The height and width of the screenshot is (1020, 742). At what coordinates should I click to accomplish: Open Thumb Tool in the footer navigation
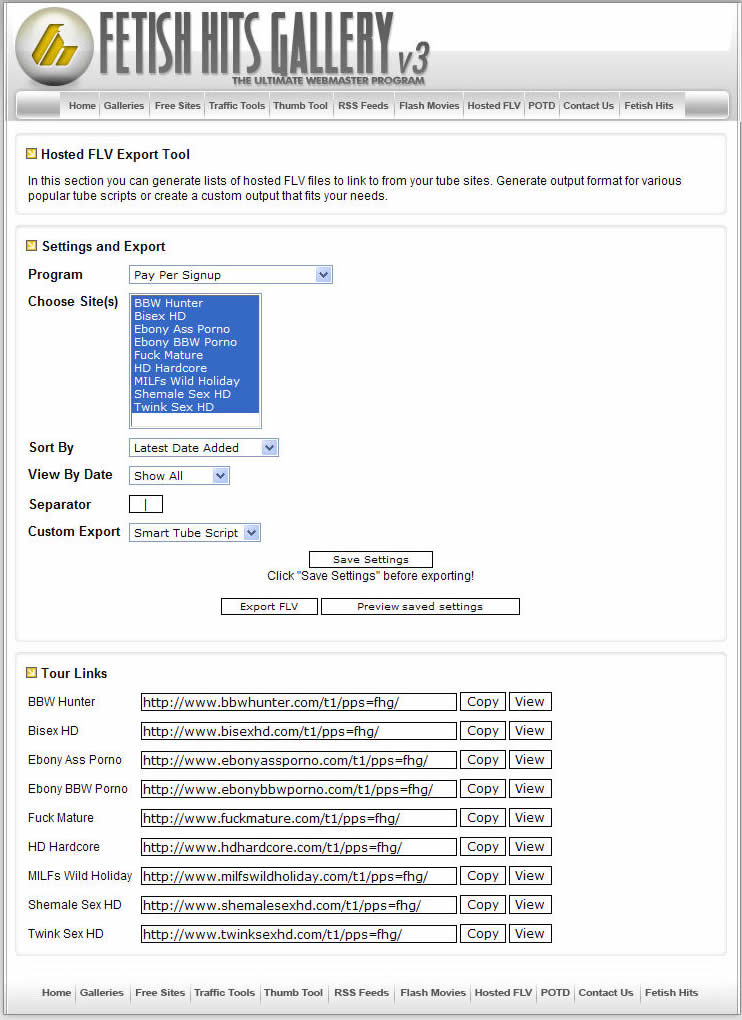293,992
